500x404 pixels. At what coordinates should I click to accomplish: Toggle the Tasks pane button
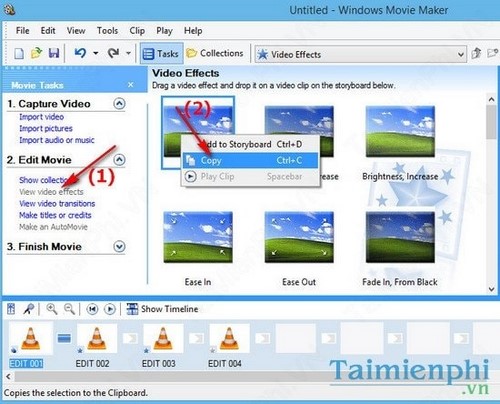(x=161, y=53)
